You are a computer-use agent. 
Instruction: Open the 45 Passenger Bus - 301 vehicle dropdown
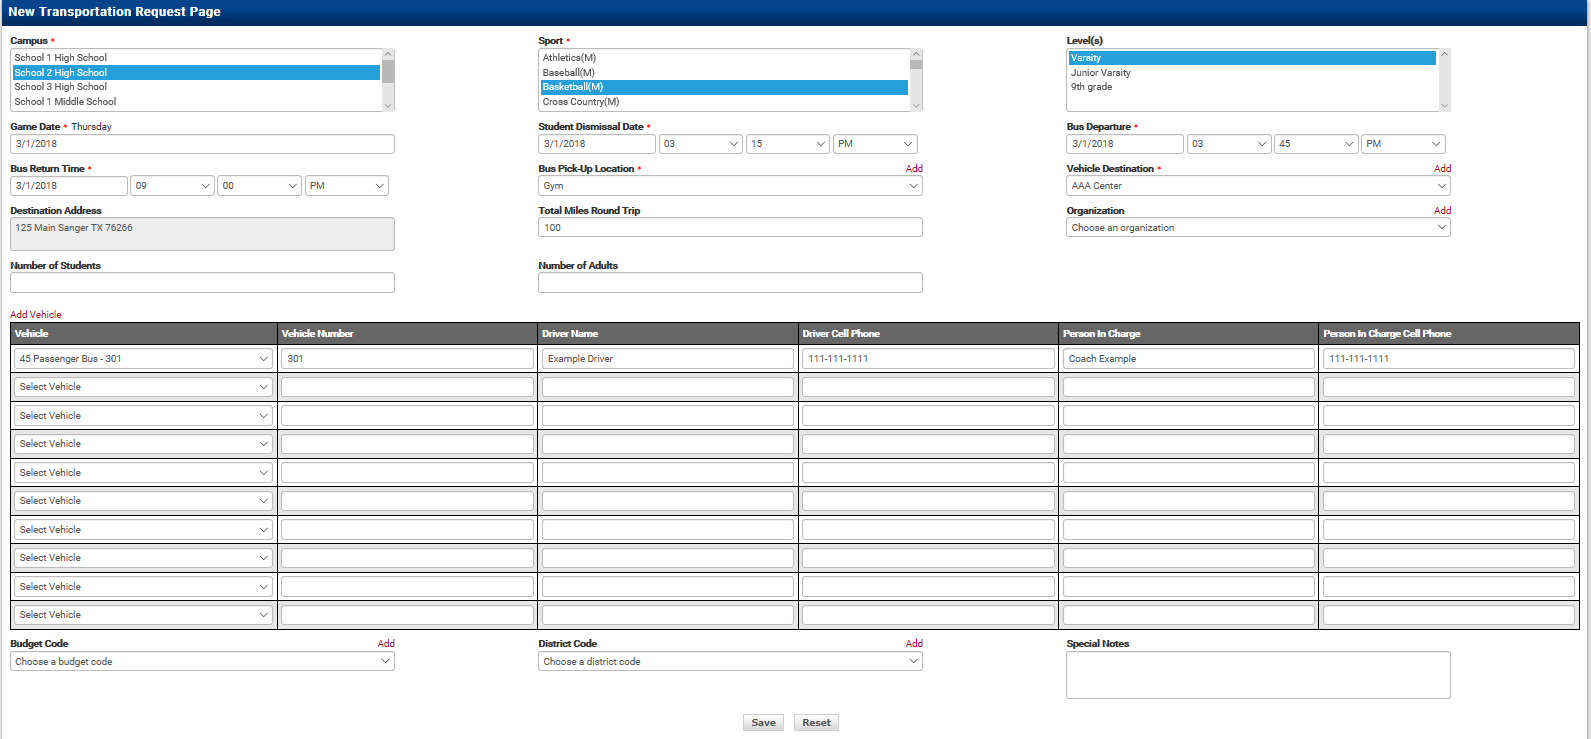pyautogui.click(x=144, y=359)
